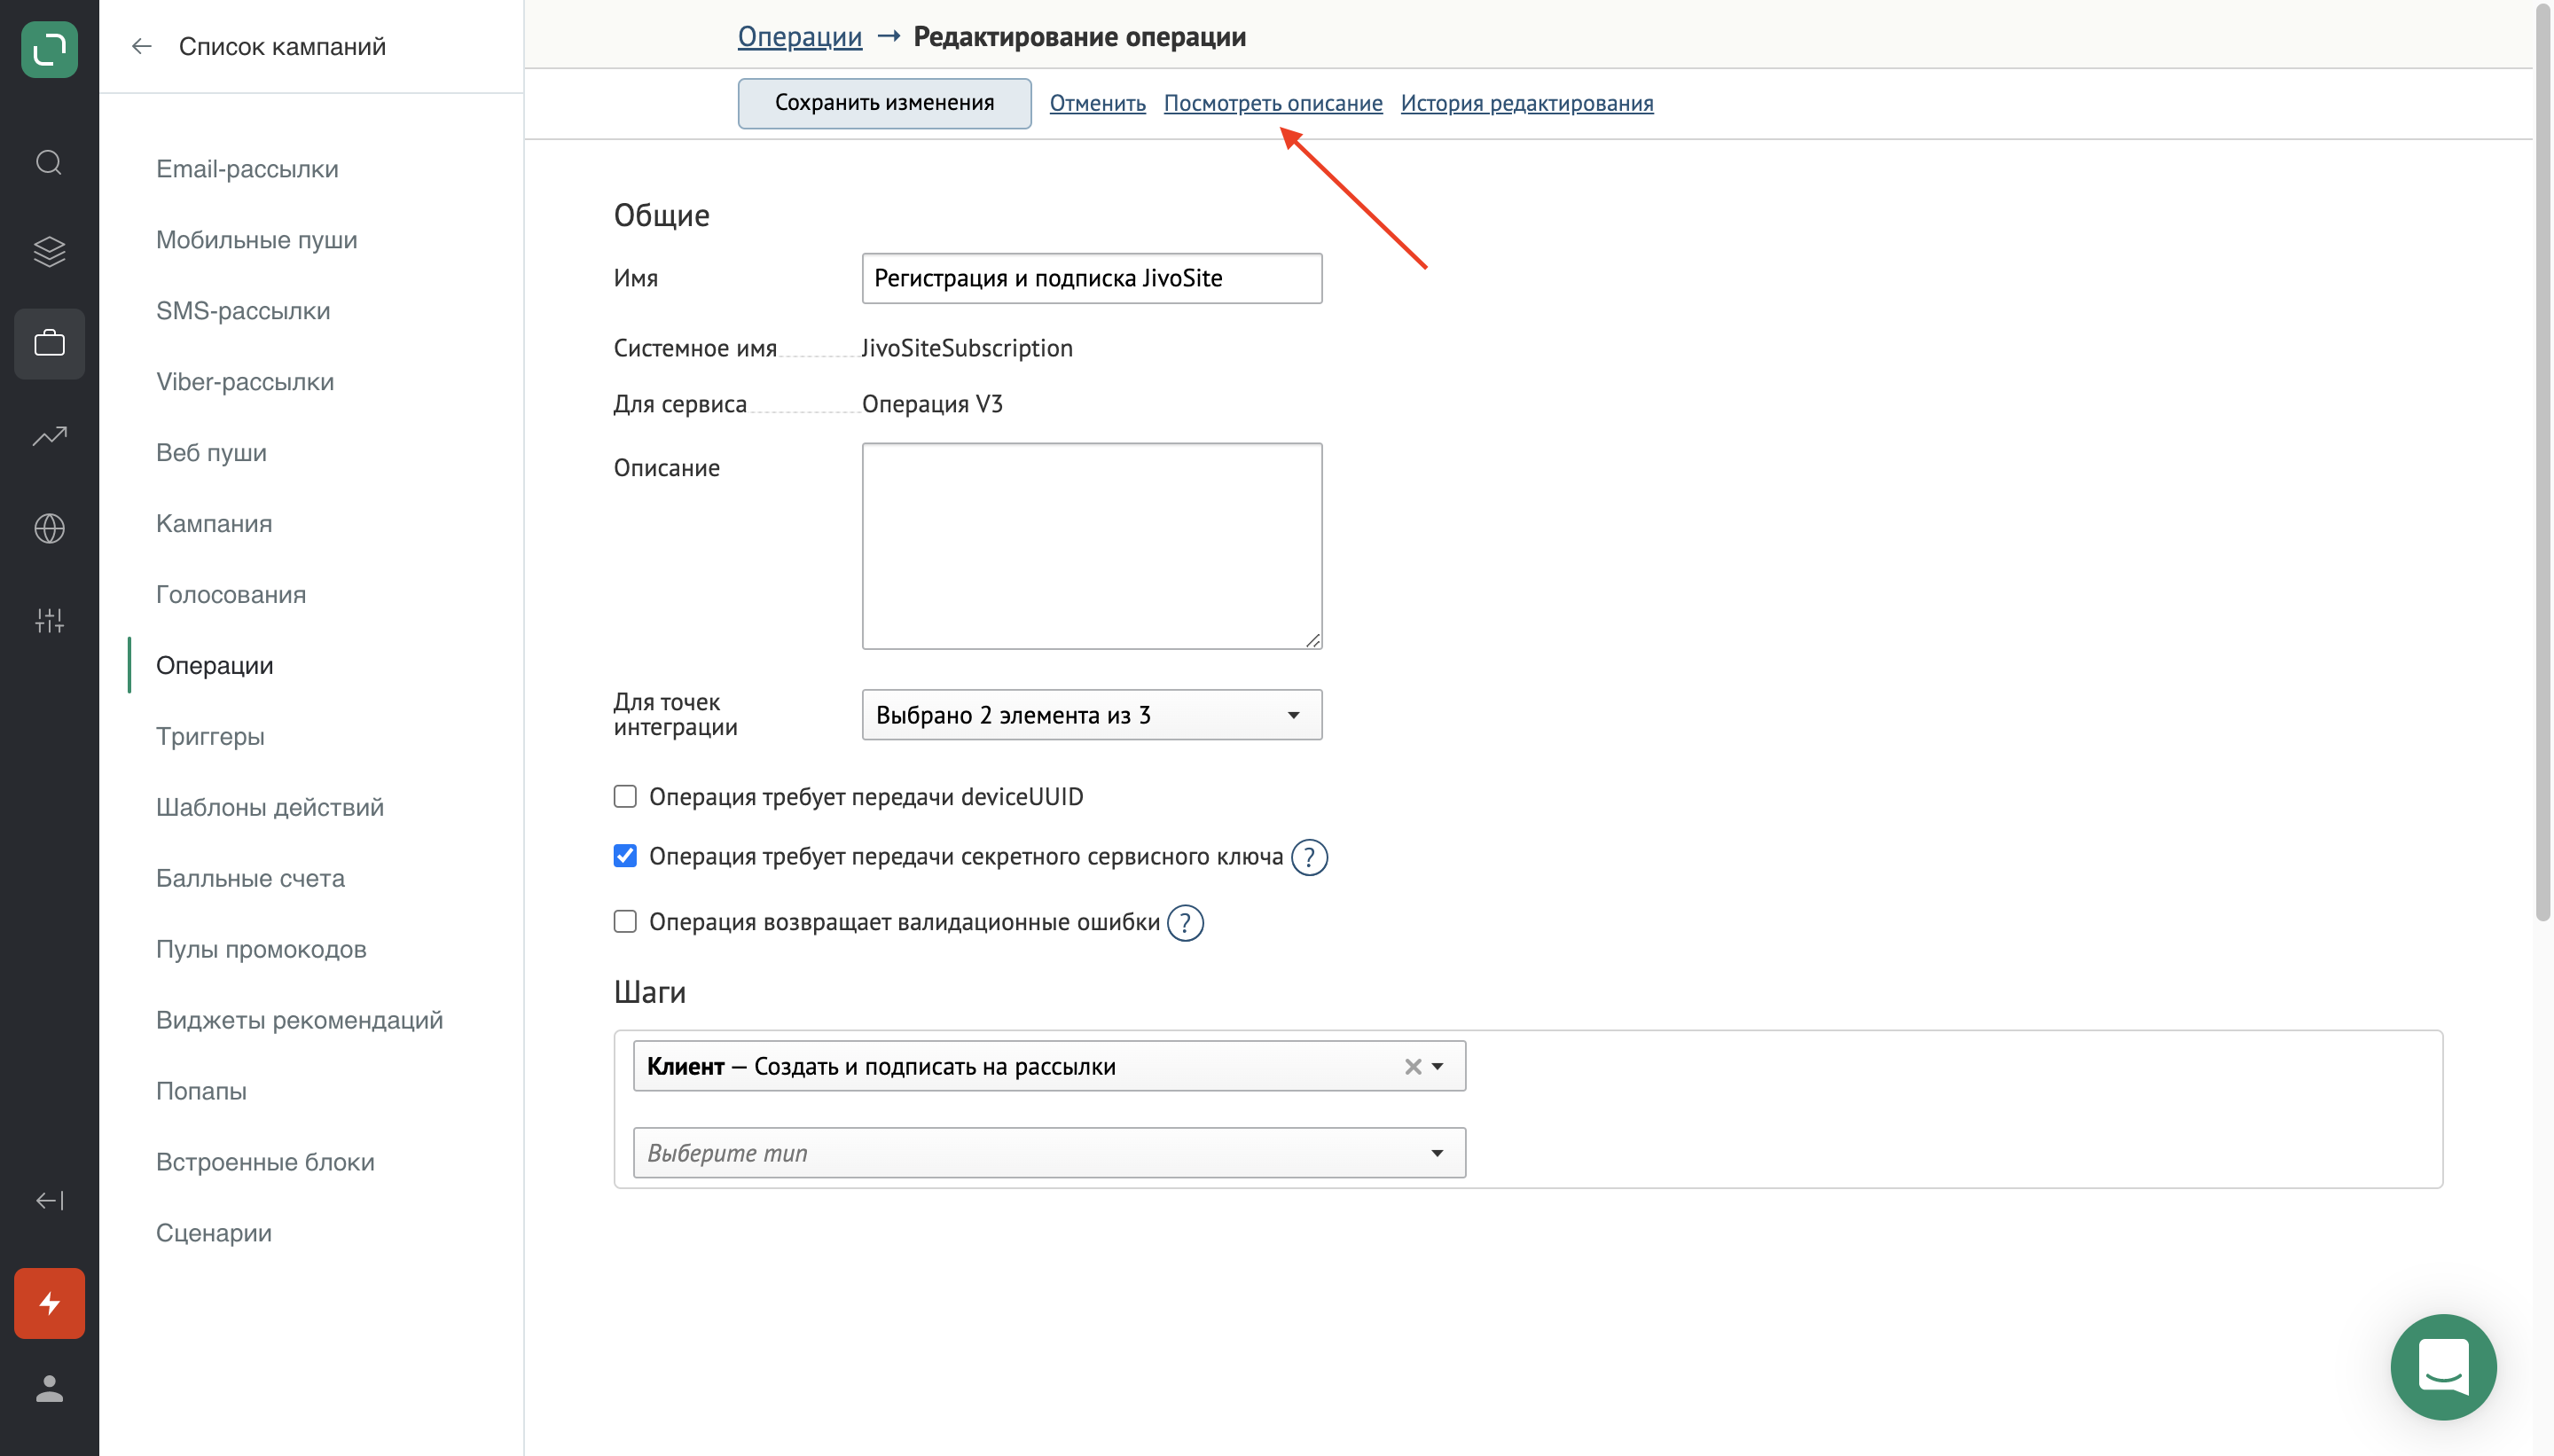Viewport: 2554px width, 1456px height.
Task: Go back with the arrow beside Список кампаний
Action: (141, 46)
